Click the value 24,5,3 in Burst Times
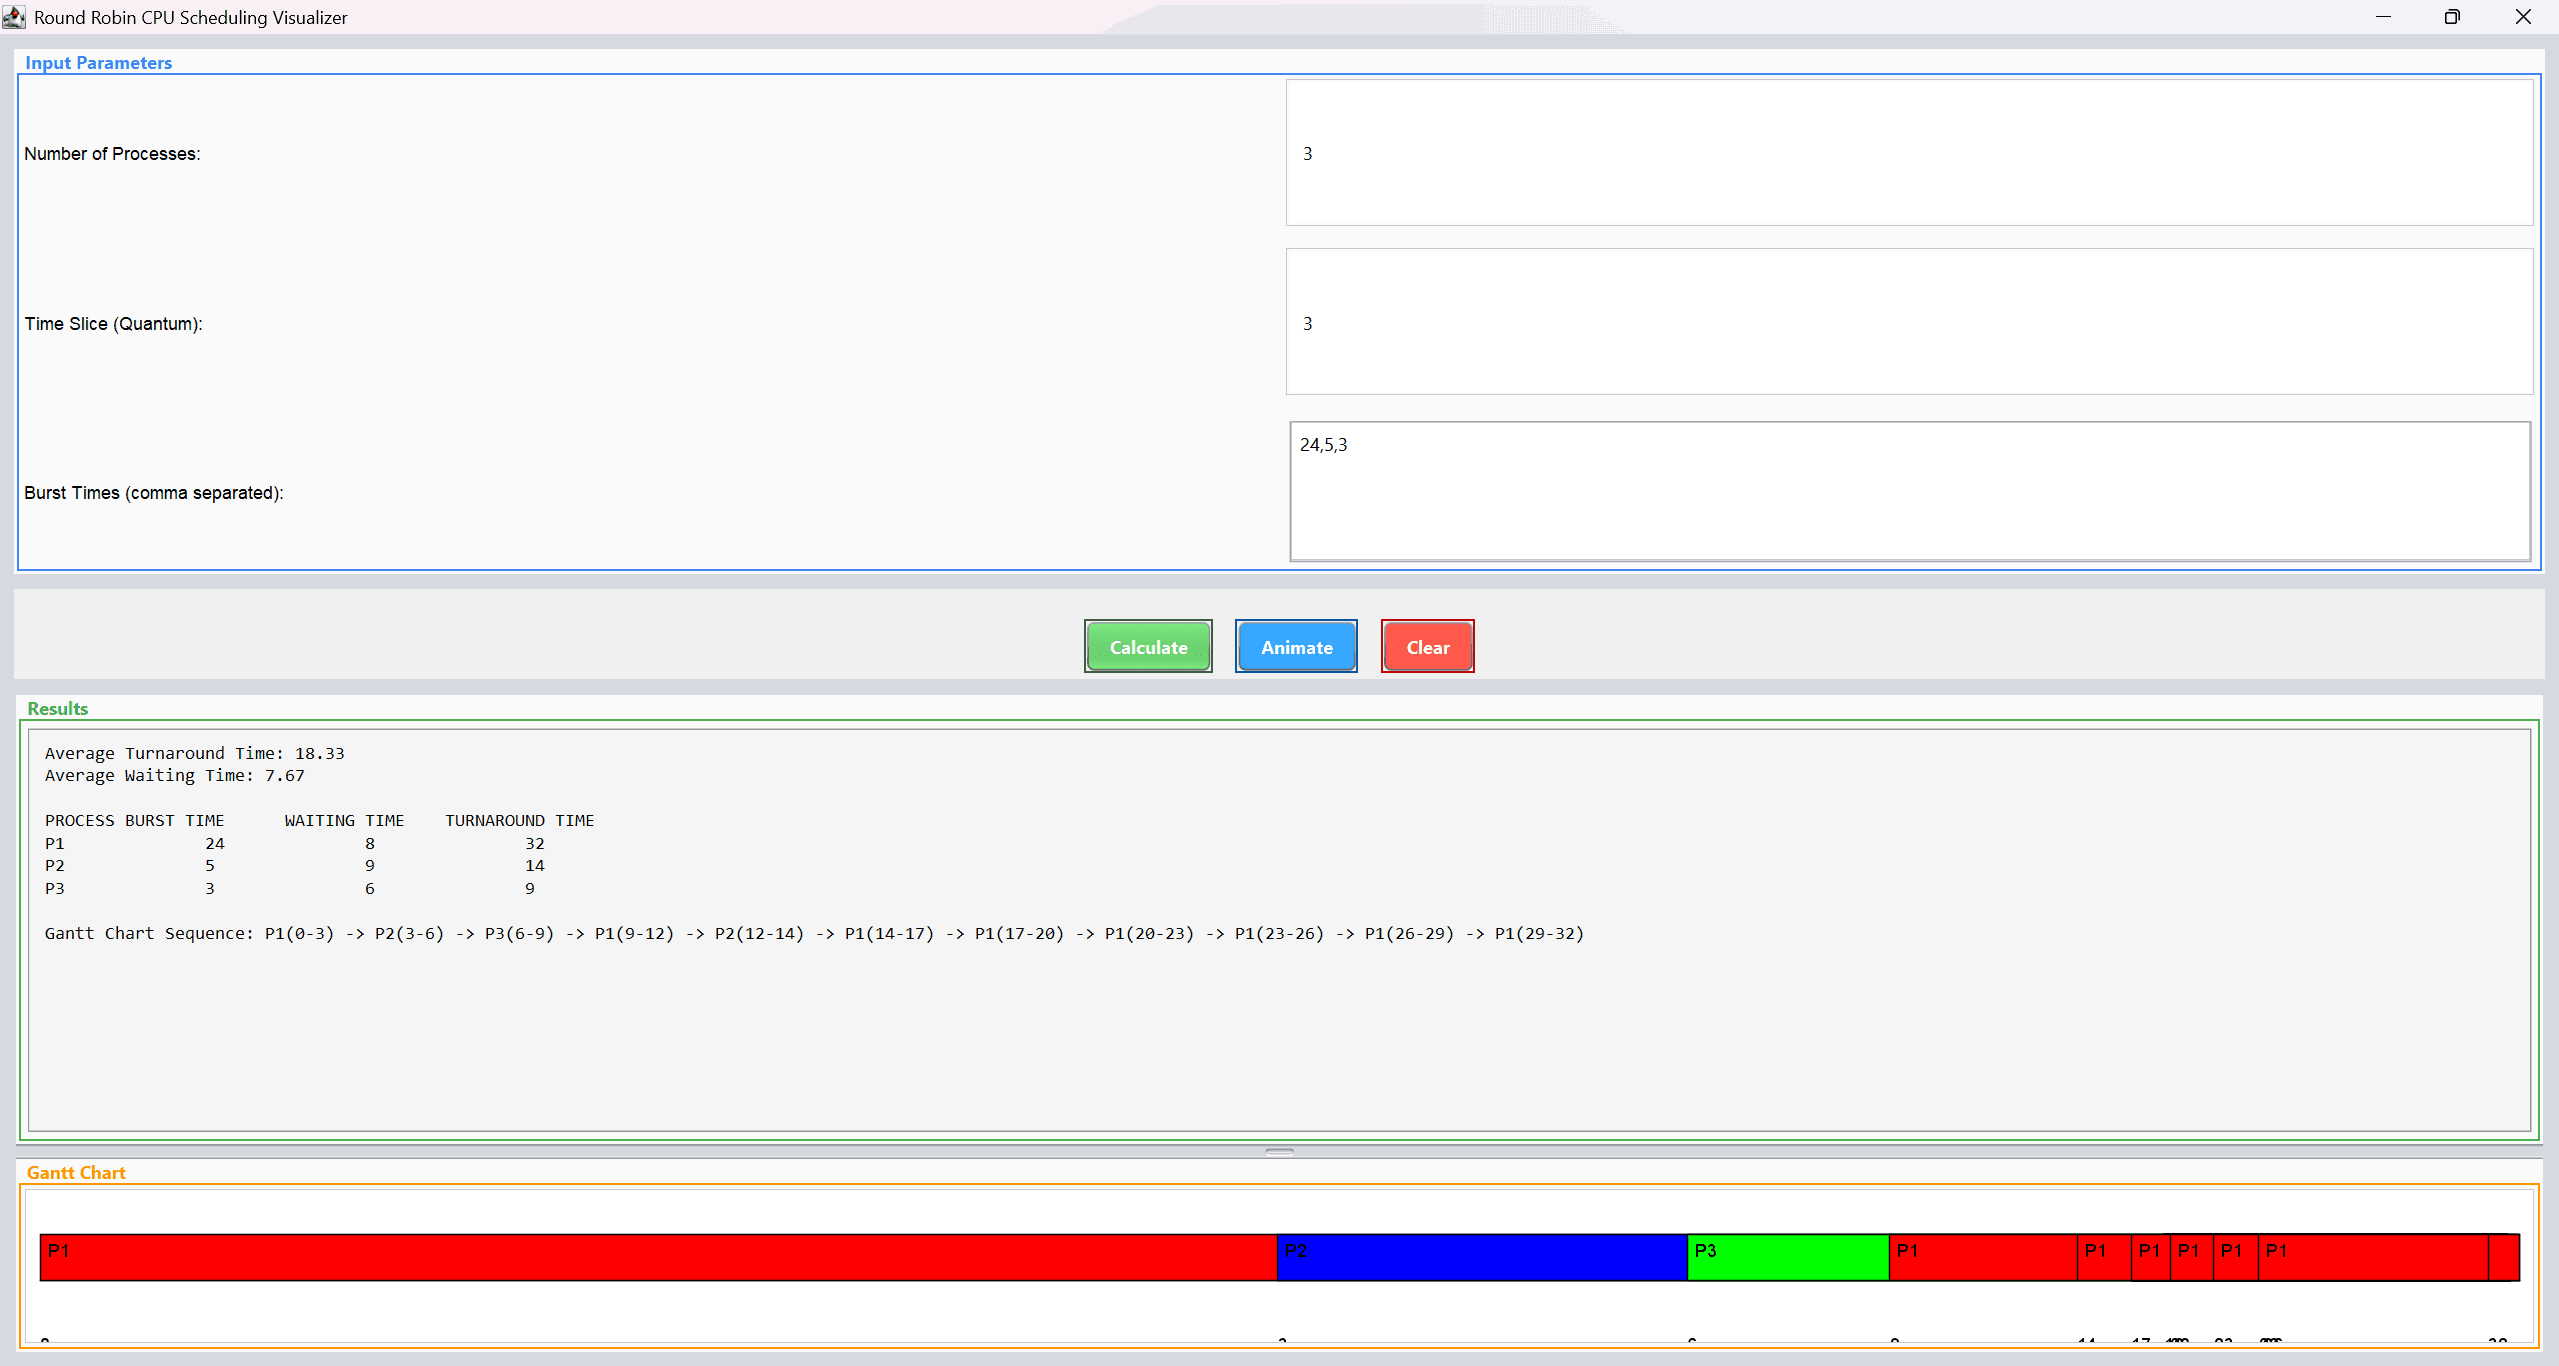Image resolution: width=2559 pixels, height=1366 pixels. click(1322, 444)
